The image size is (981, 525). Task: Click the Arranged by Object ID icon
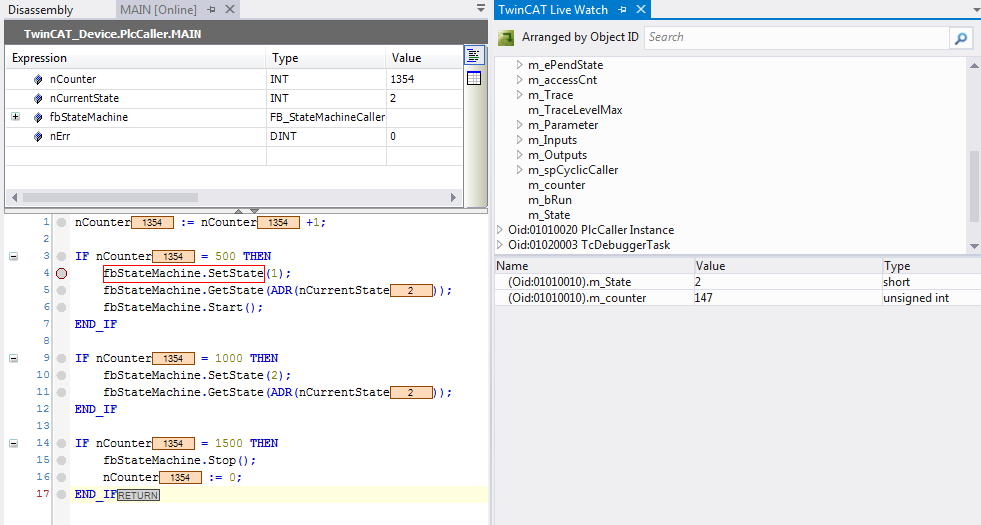[x=506, y=38]
